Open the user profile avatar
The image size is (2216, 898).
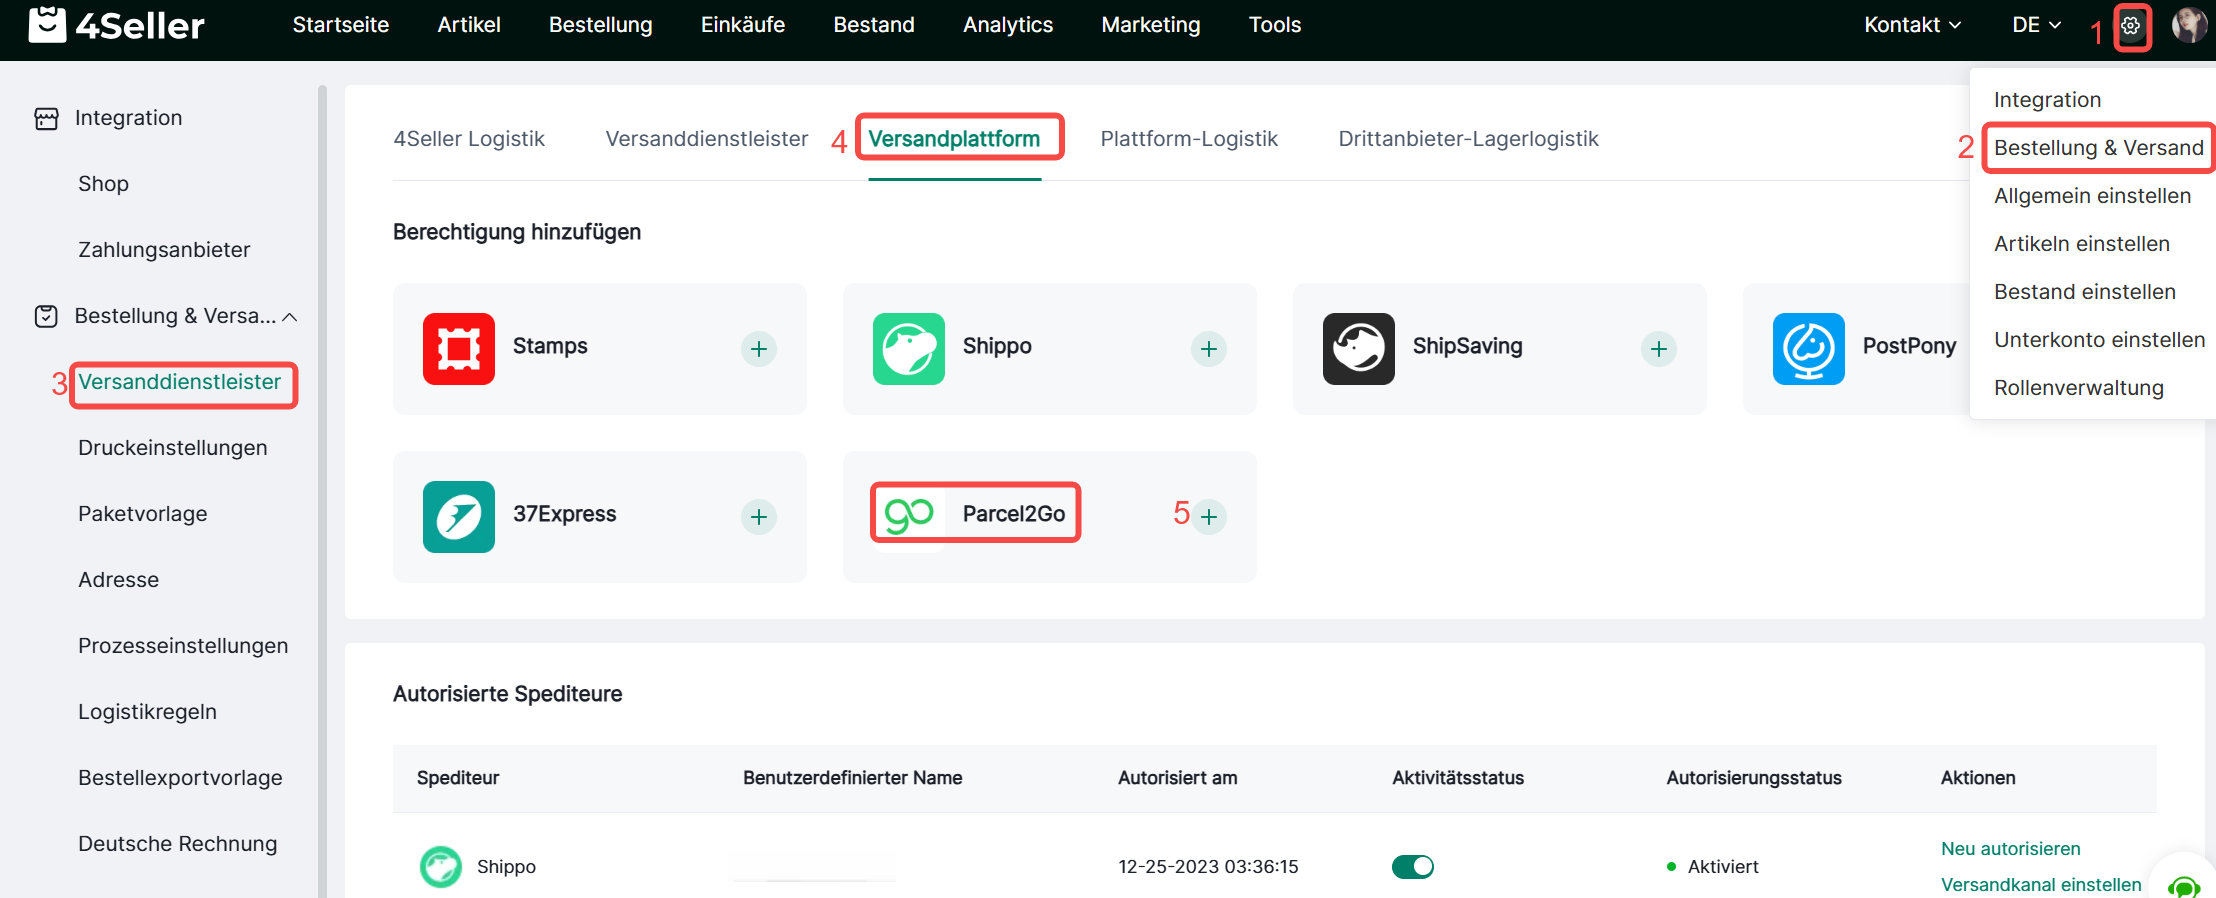(x=2188, y=26)
